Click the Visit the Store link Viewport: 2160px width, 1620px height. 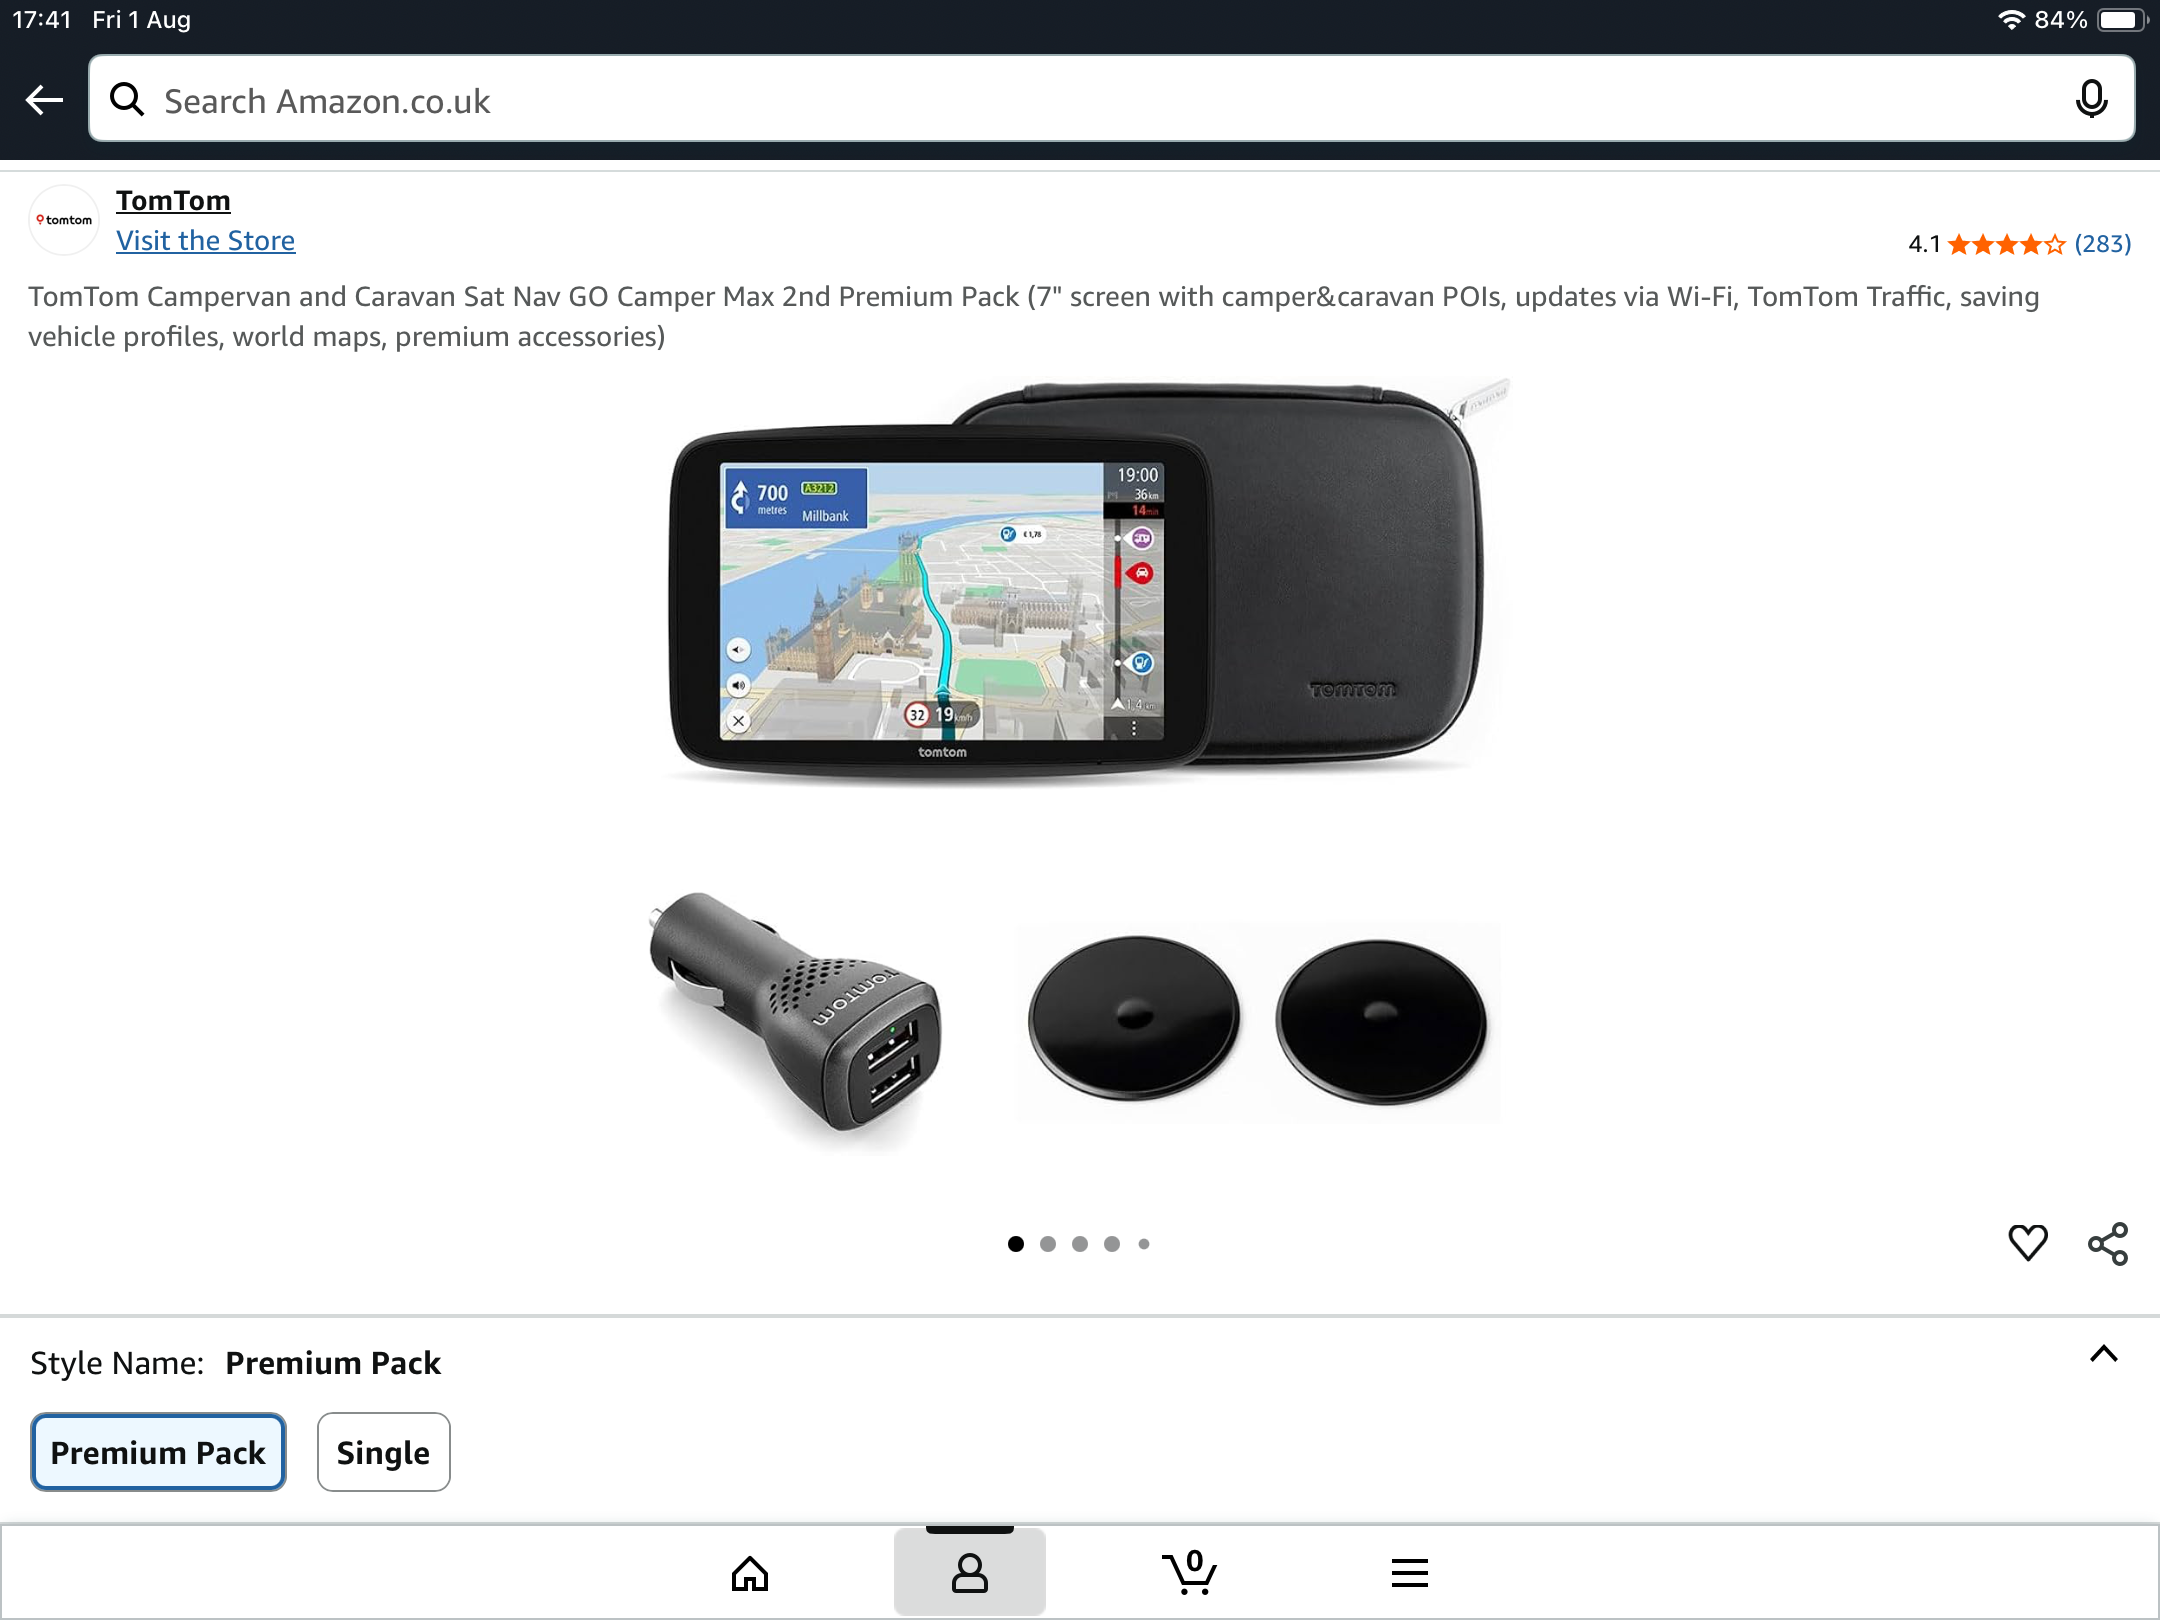pos(205,241)
